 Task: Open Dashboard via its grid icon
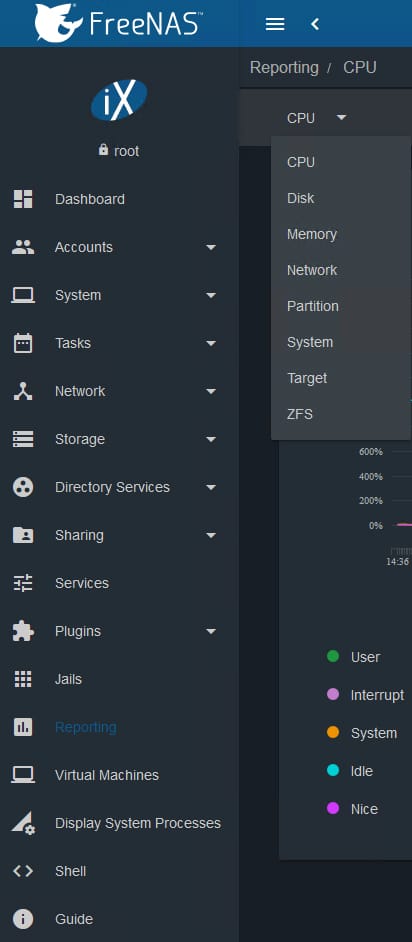pos(23,199)
